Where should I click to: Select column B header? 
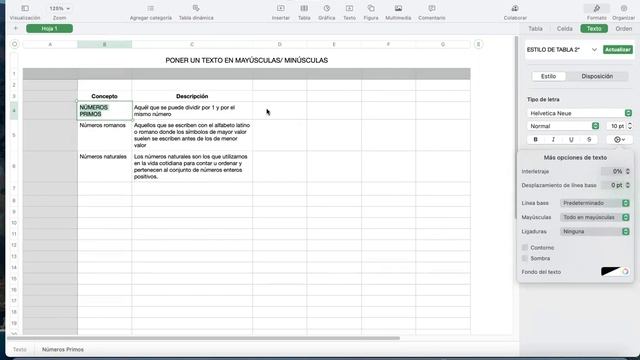(x=104, y=44)
